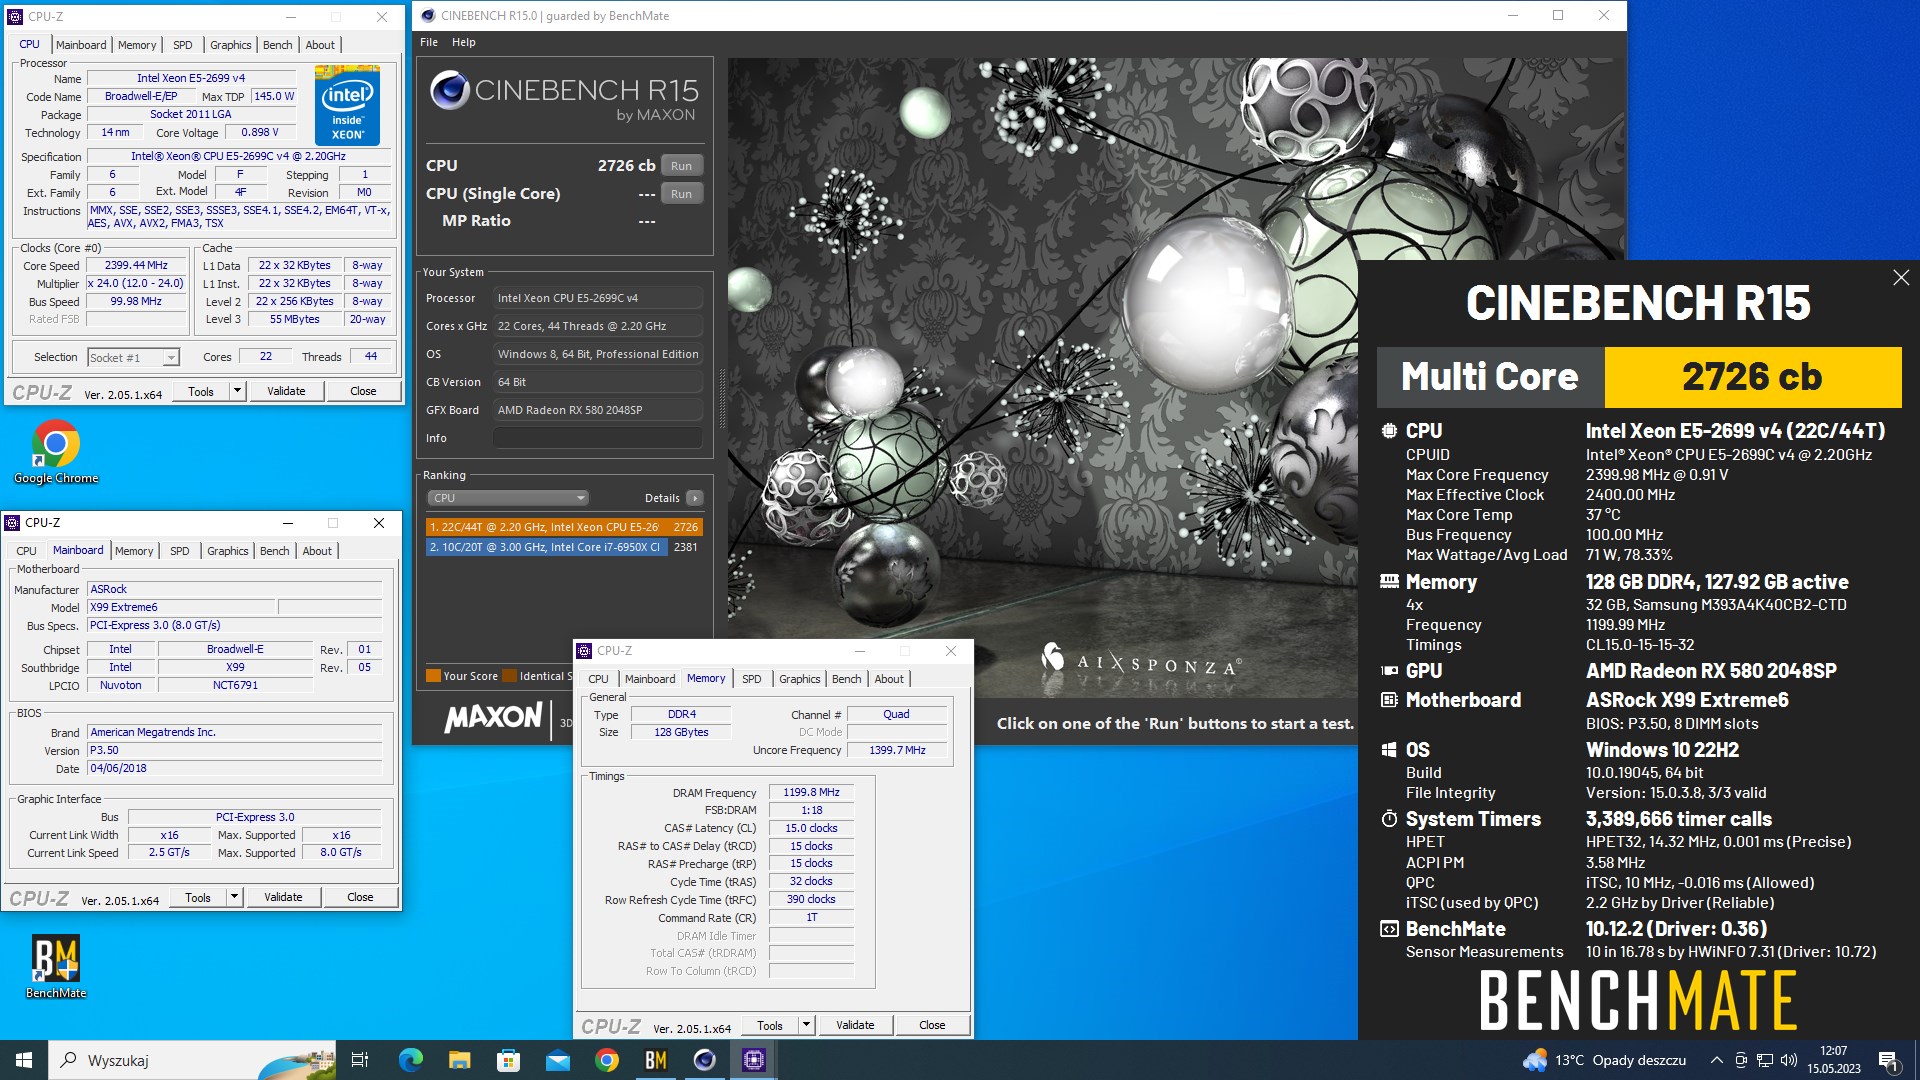Open the Socket #1 selection dropdown
Viewport: 1920px width, 1080px height.
(133, 357)
